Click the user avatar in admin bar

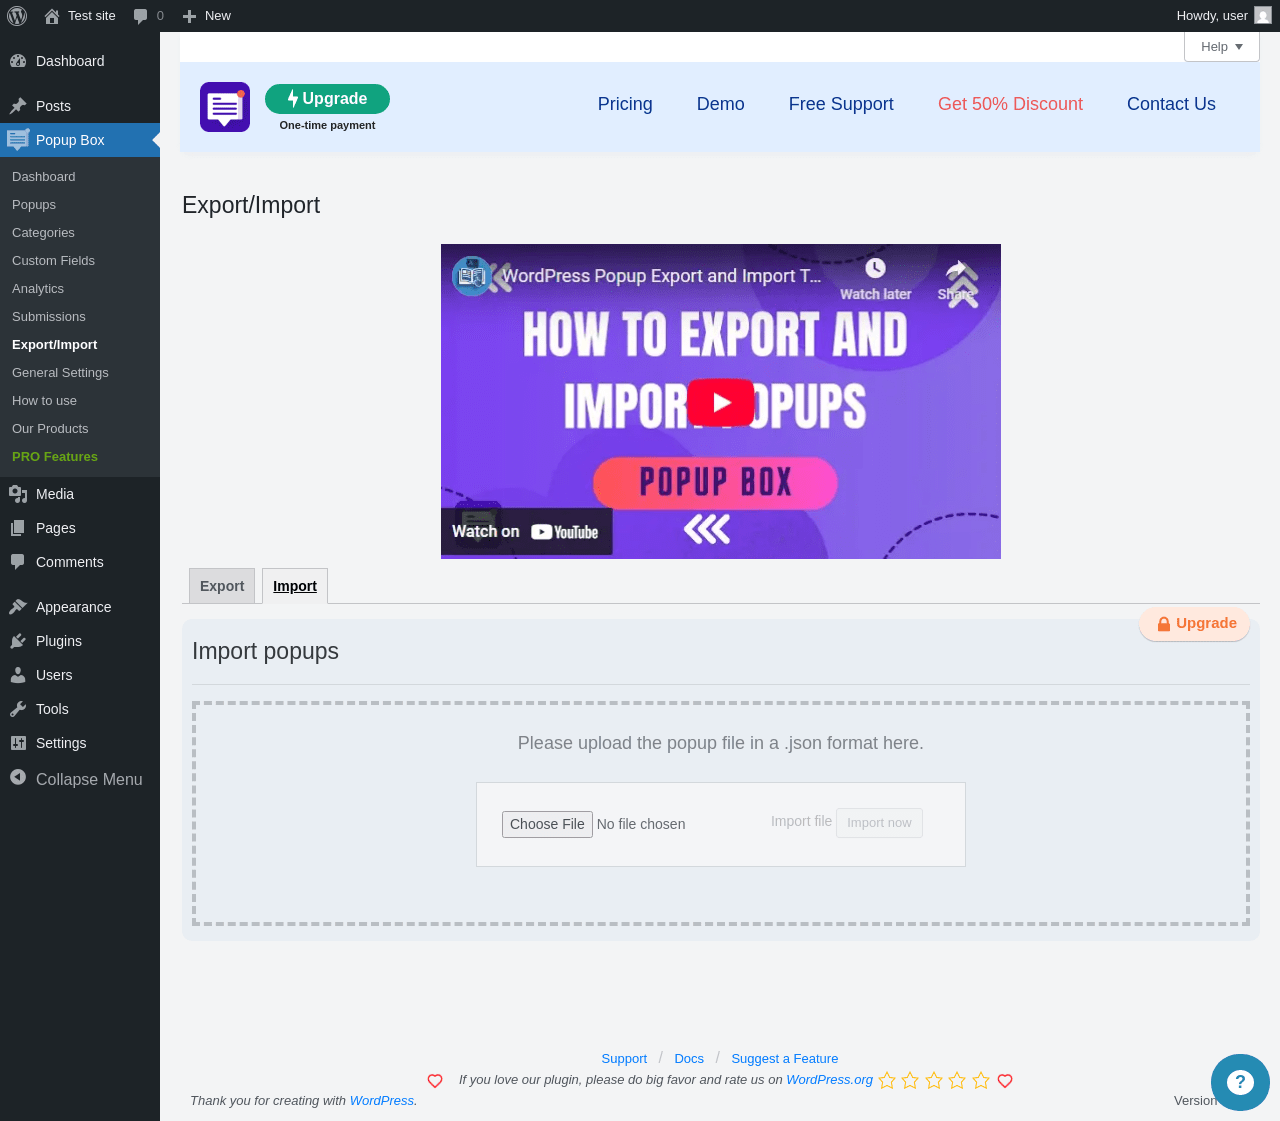click(1263, 16)
